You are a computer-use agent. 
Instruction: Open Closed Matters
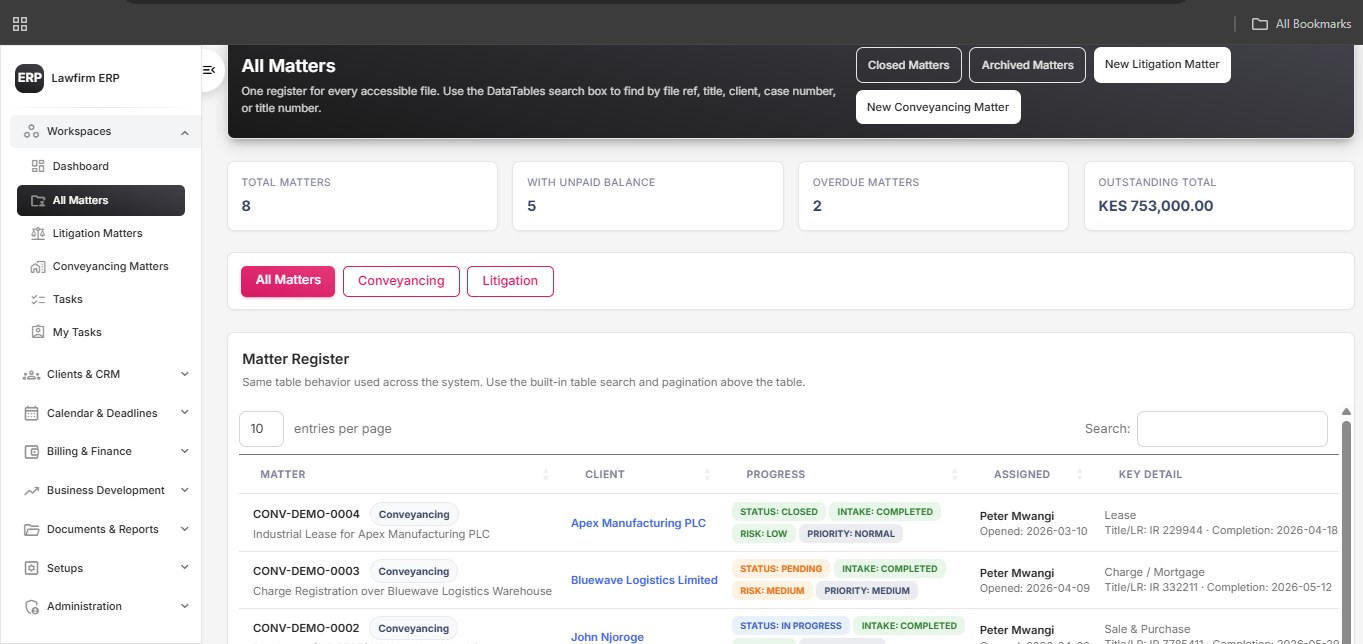point(909,65)
